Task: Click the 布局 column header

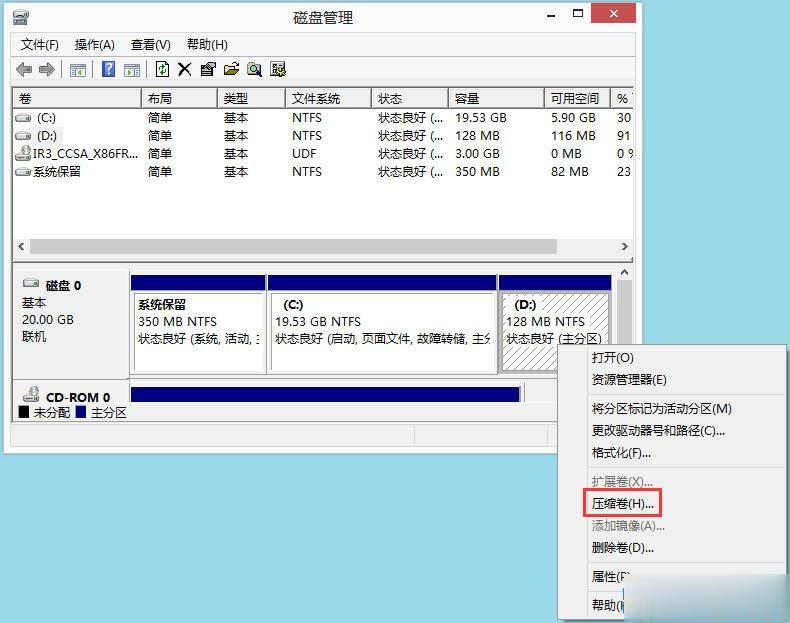Action: tap(179, 99)
